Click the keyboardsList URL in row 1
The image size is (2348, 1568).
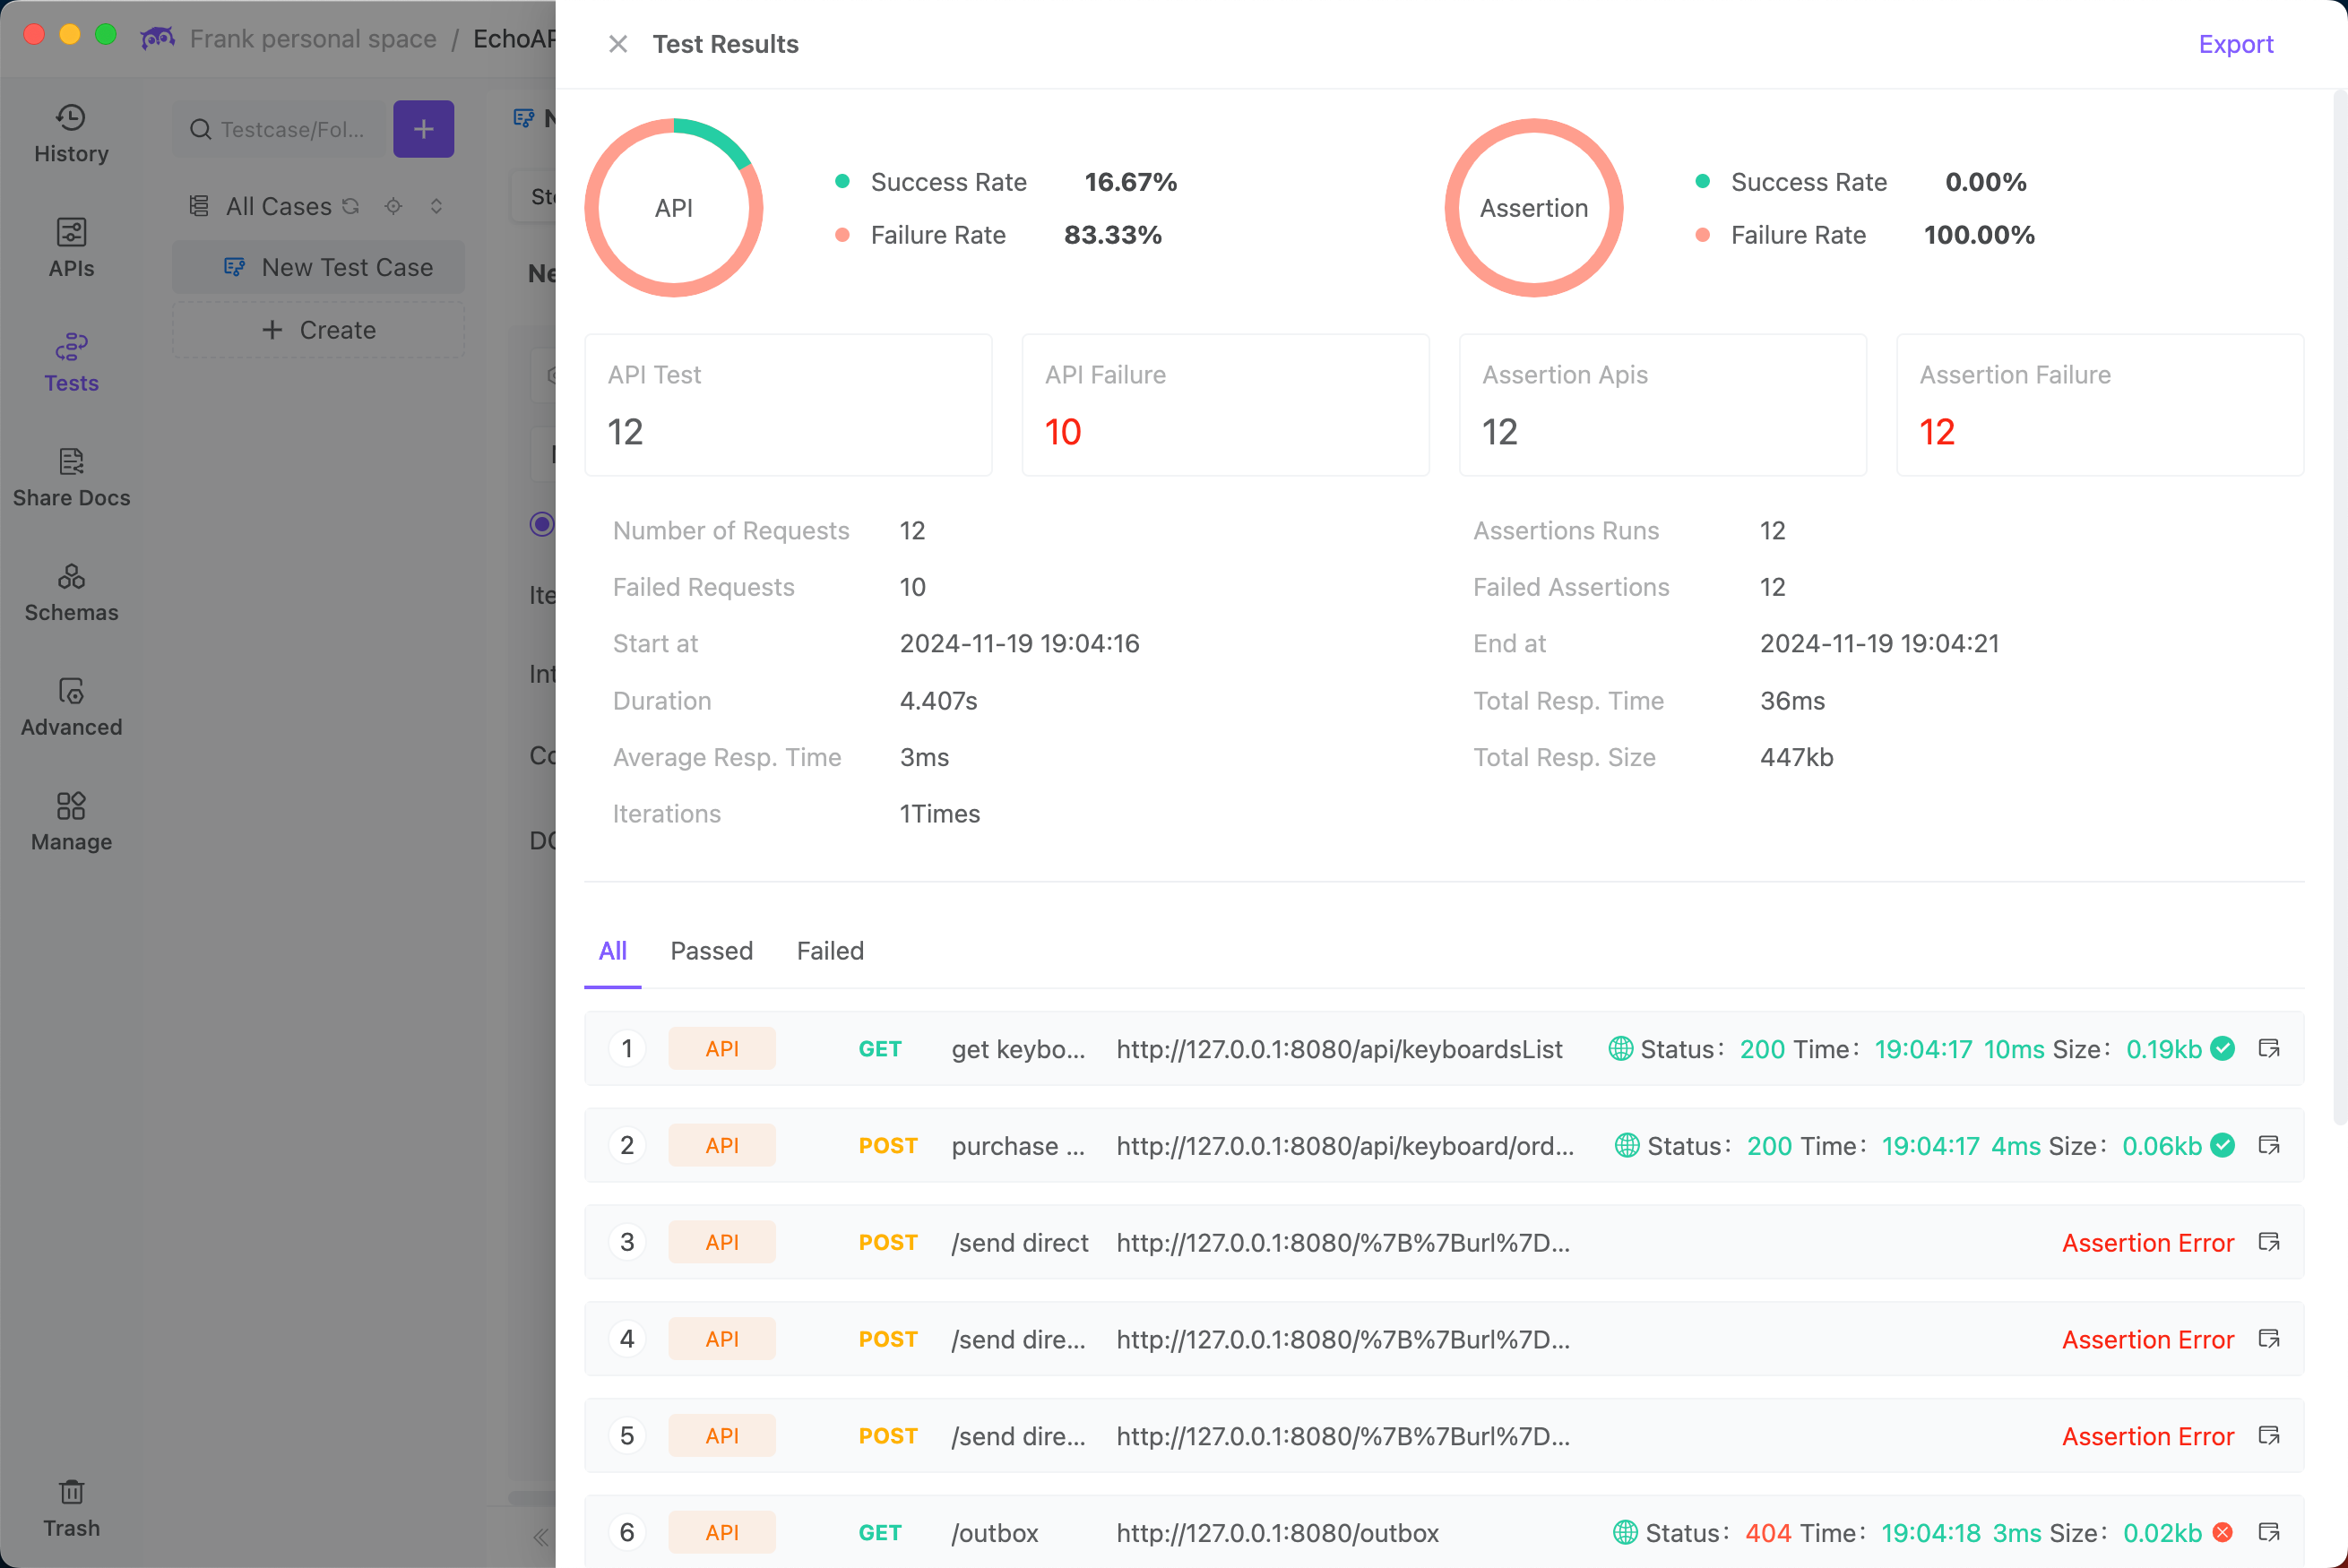click(1339, 1049)
